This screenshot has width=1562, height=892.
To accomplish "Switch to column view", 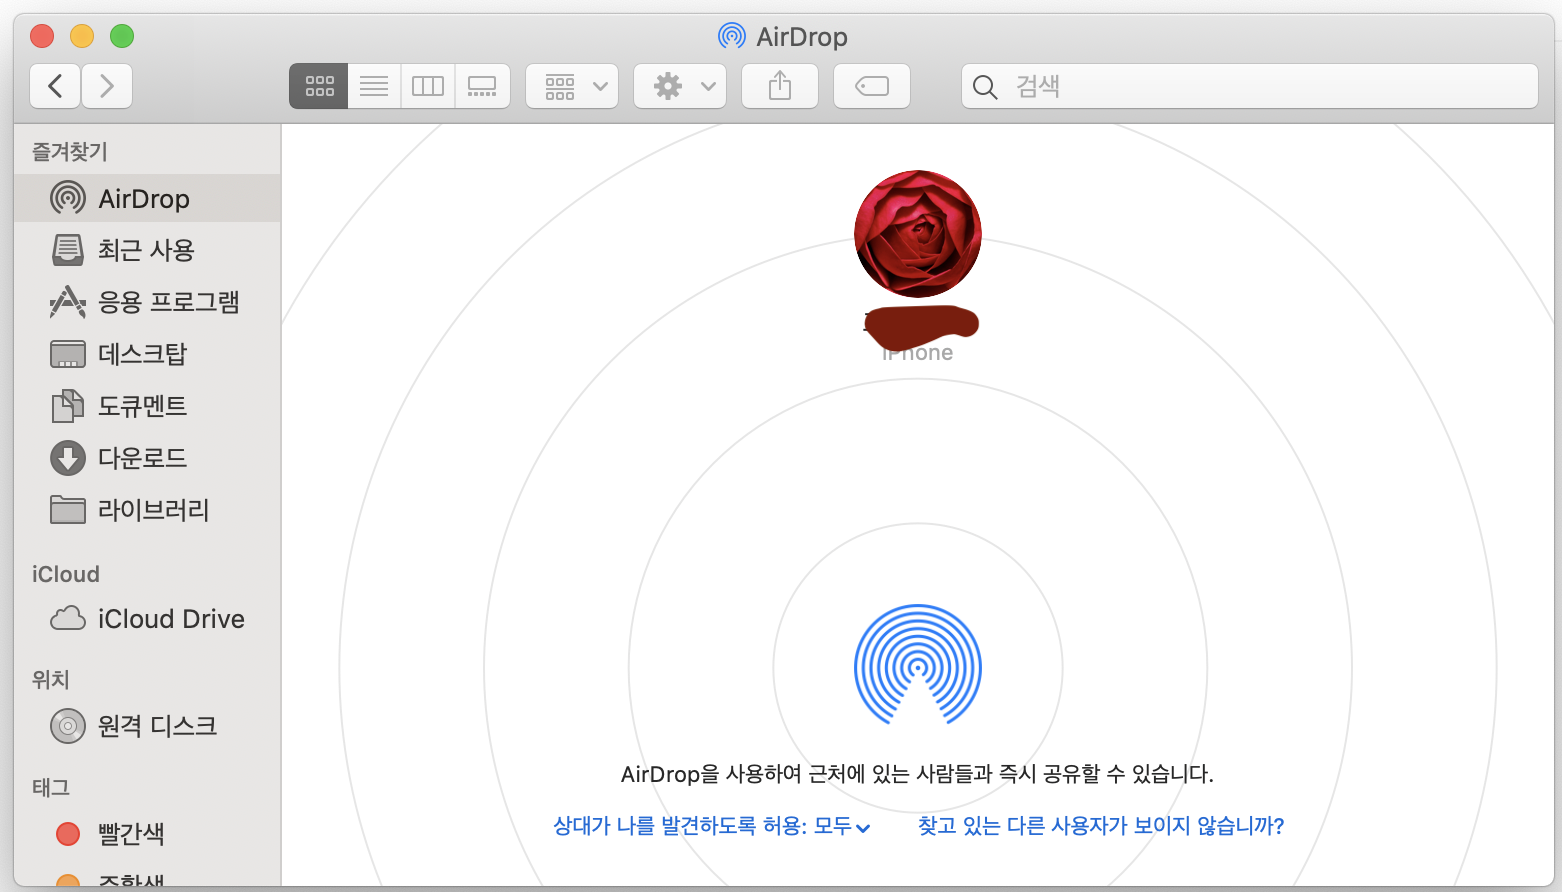I will 428,86.
